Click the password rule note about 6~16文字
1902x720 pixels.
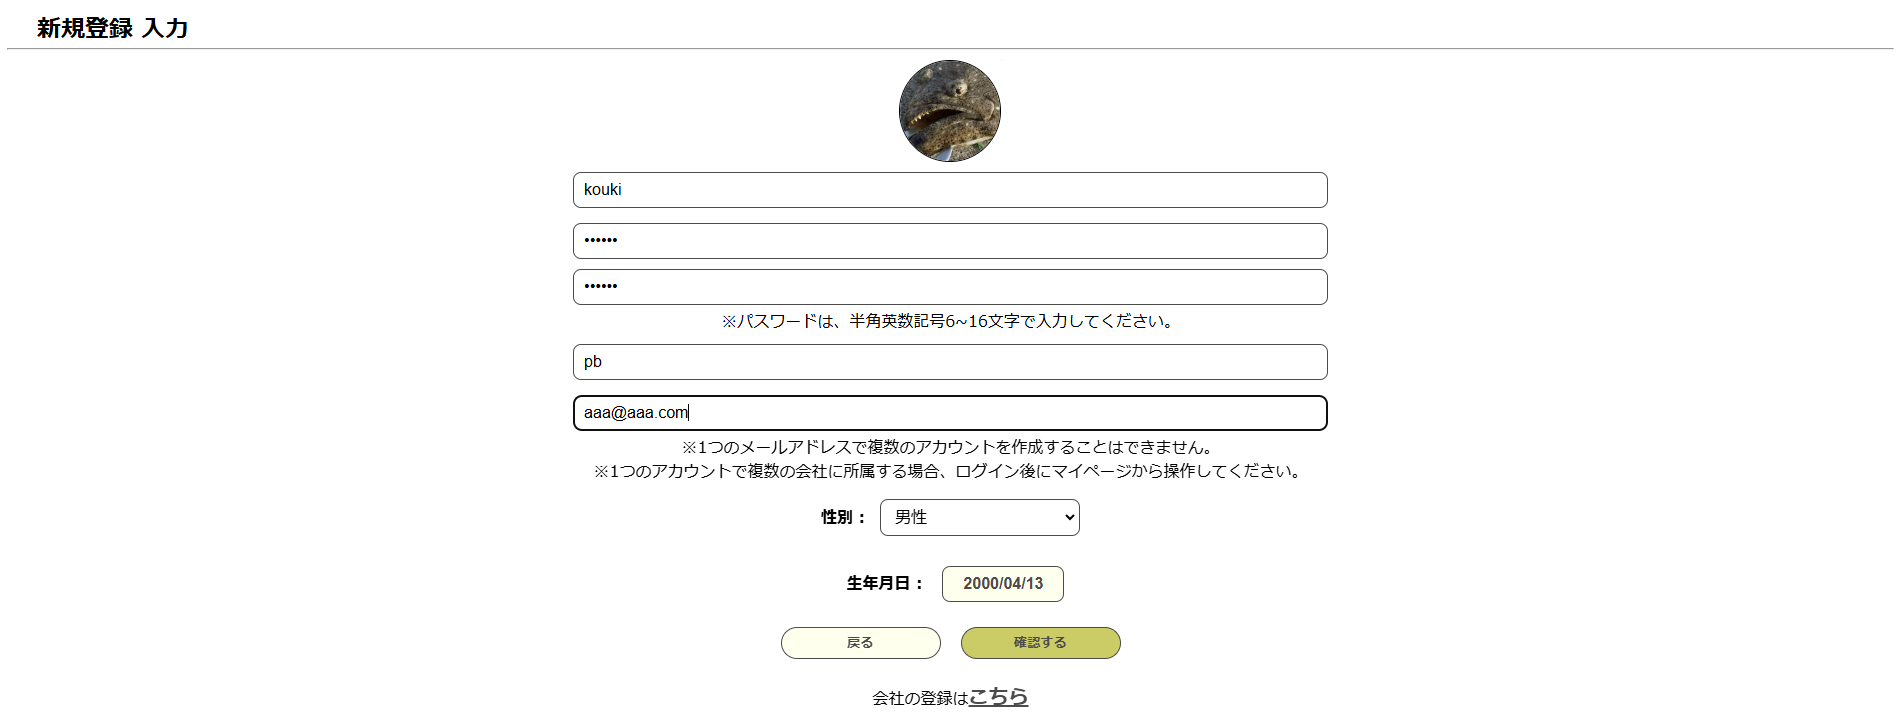click(x=950, y=321)
